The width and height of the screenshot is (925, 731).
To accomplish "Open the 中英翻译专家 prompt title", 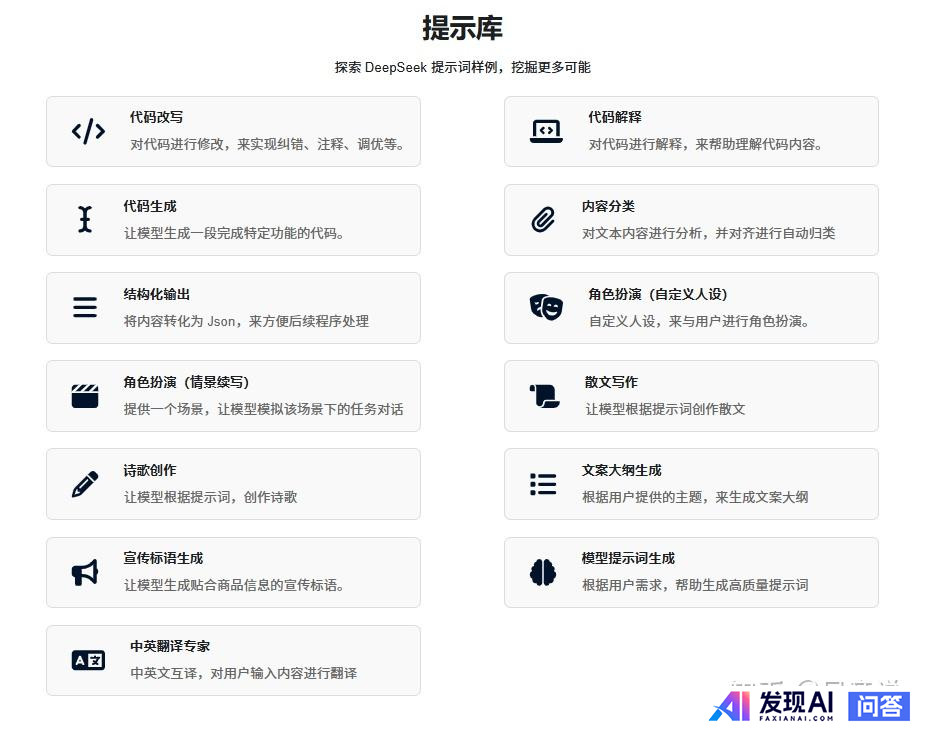I will point(170,646).
